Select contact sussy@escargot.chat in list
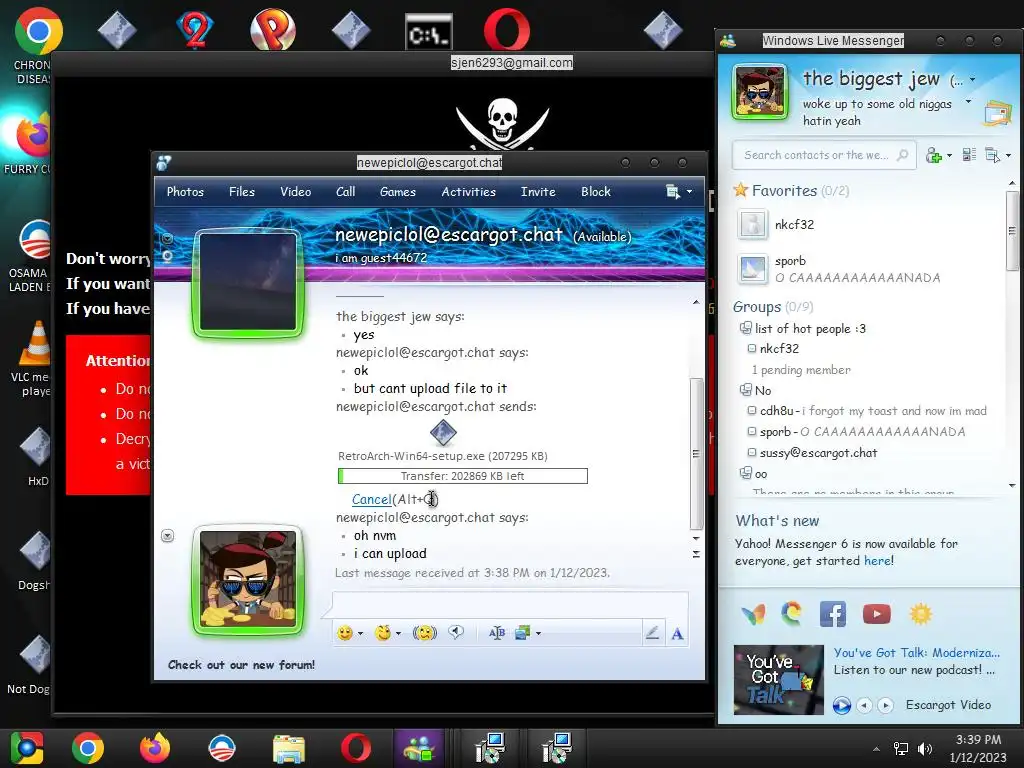This screenshot has height=768, width=1024. coord(818,453)
